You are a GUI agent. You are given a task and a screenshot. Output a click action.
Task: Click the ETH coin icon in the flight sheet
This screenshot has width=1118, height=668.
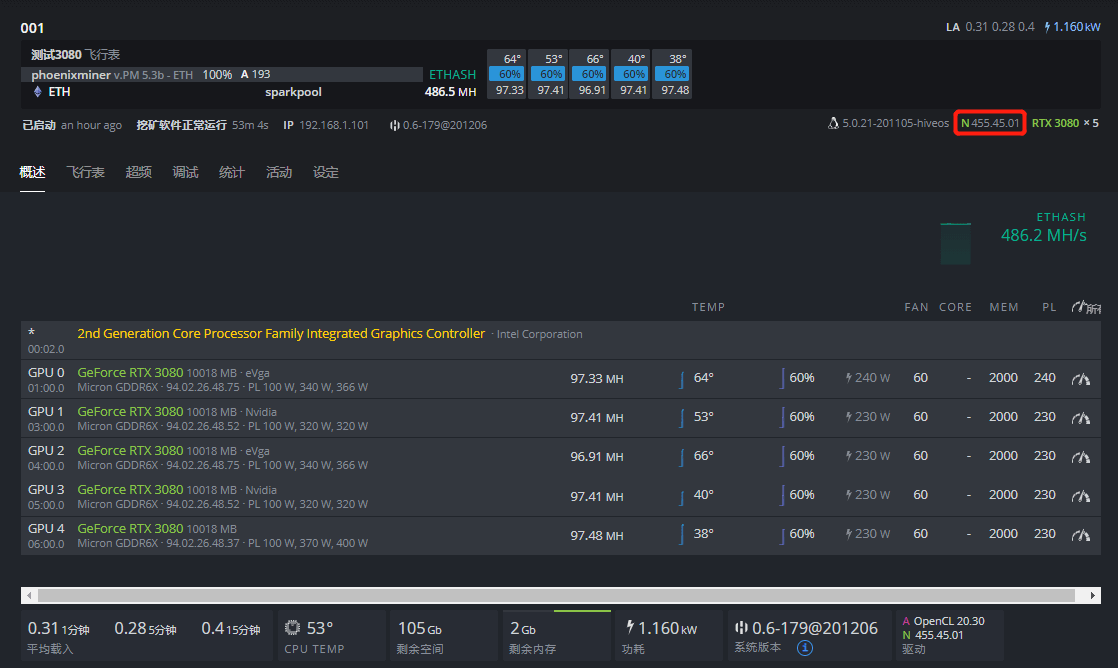point(39,92)
